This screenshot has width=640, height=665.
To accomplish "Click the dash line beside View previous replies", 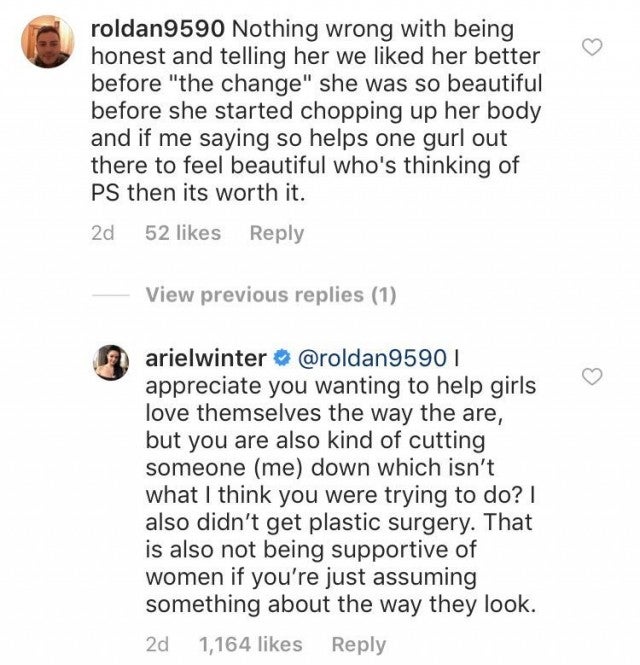I will pos(110,295).
